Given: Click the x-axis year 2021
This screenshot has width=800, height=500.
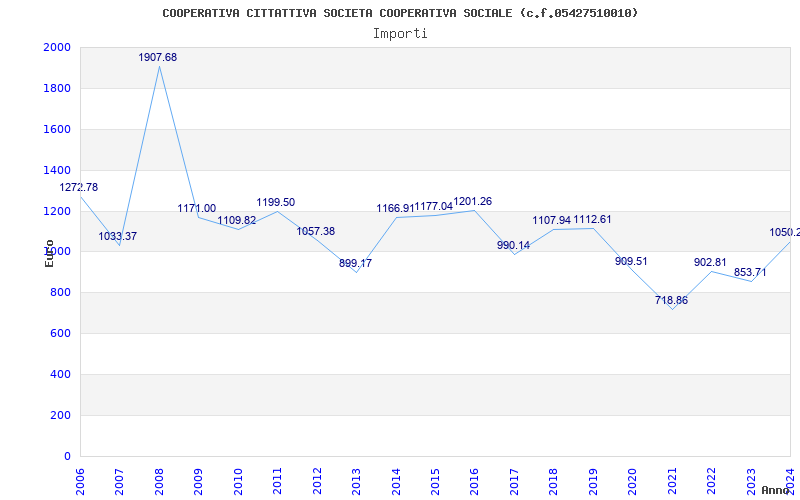Looking at the screenshot, I should [672, 481].
